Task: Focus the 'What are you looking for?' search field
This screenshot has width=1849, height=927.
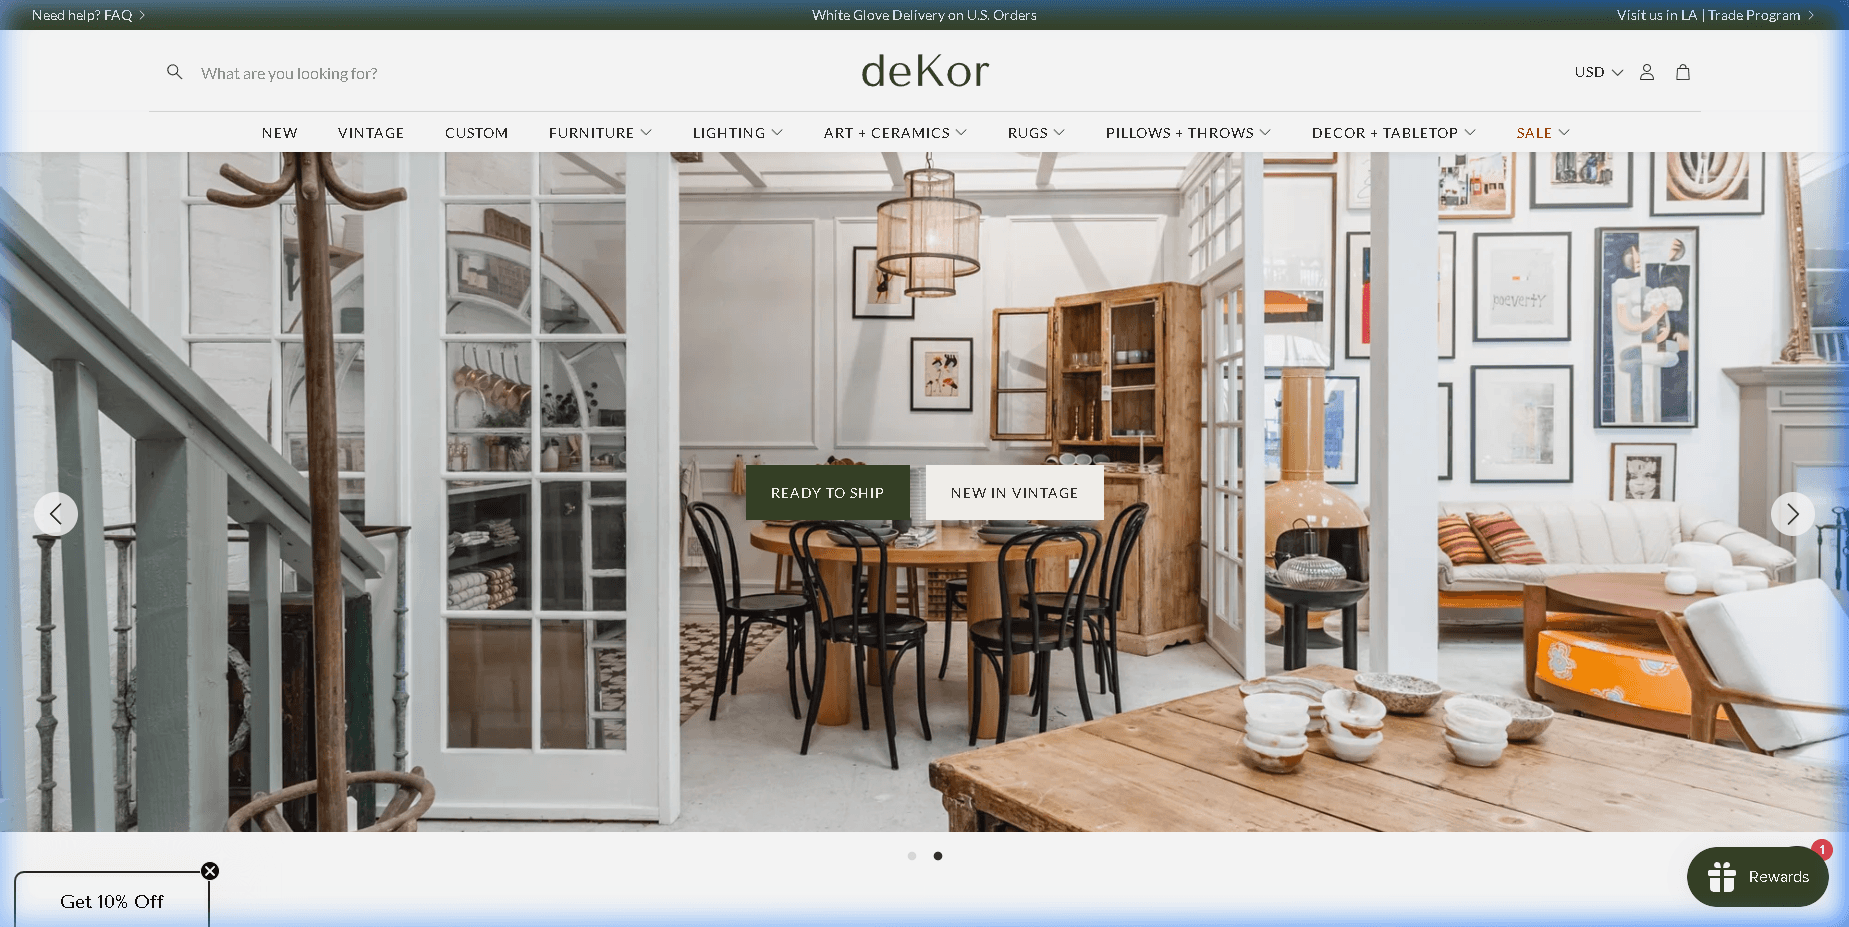Action: pyautogui.click(x=289, y=73)
